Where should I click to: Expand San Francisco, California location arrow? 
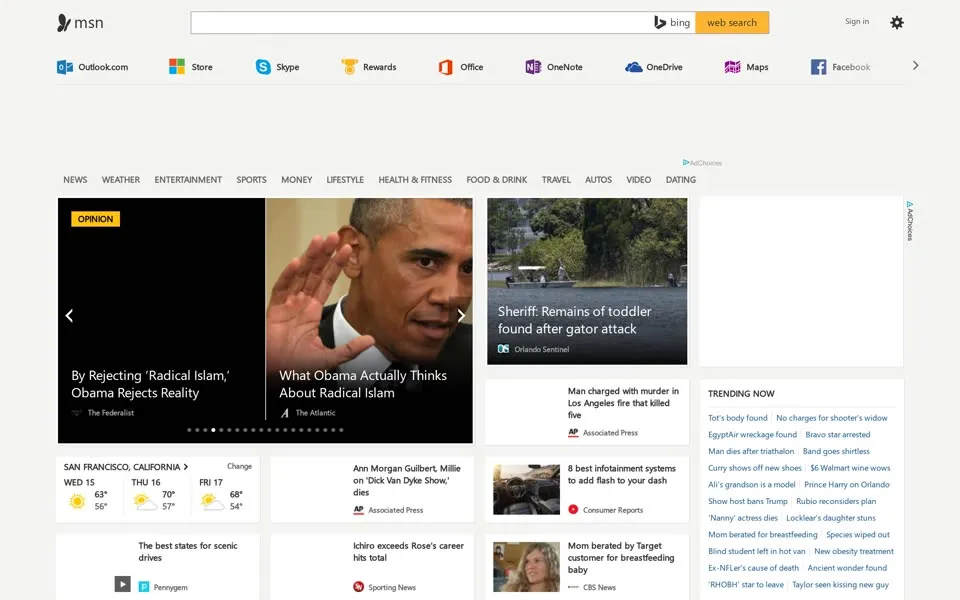coord(186,467)
